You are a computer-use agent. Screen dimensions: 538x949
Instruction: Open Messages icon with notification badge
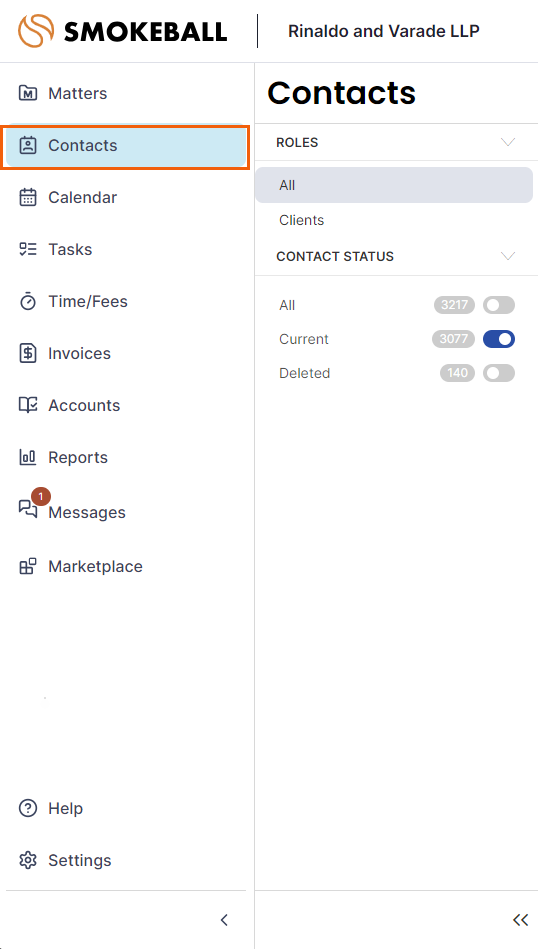pyautogui.click(x=30, y=506)
